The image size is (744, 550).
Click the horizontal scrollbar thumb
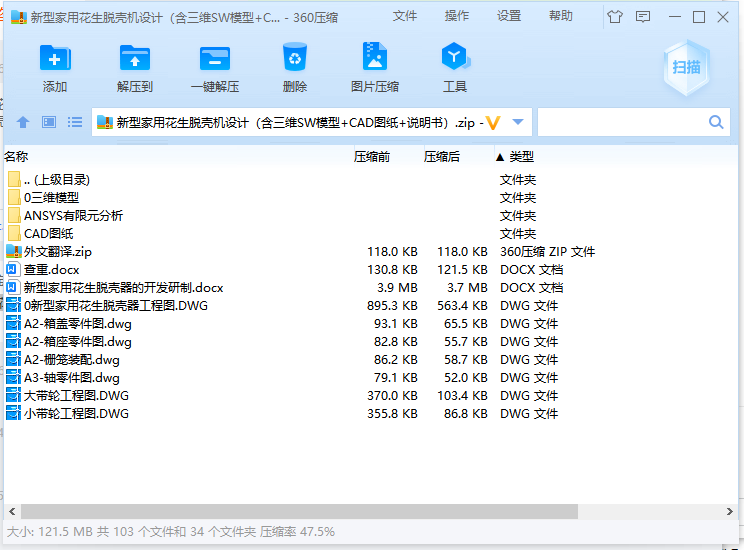pyautogui.click(x=299, y=512)
